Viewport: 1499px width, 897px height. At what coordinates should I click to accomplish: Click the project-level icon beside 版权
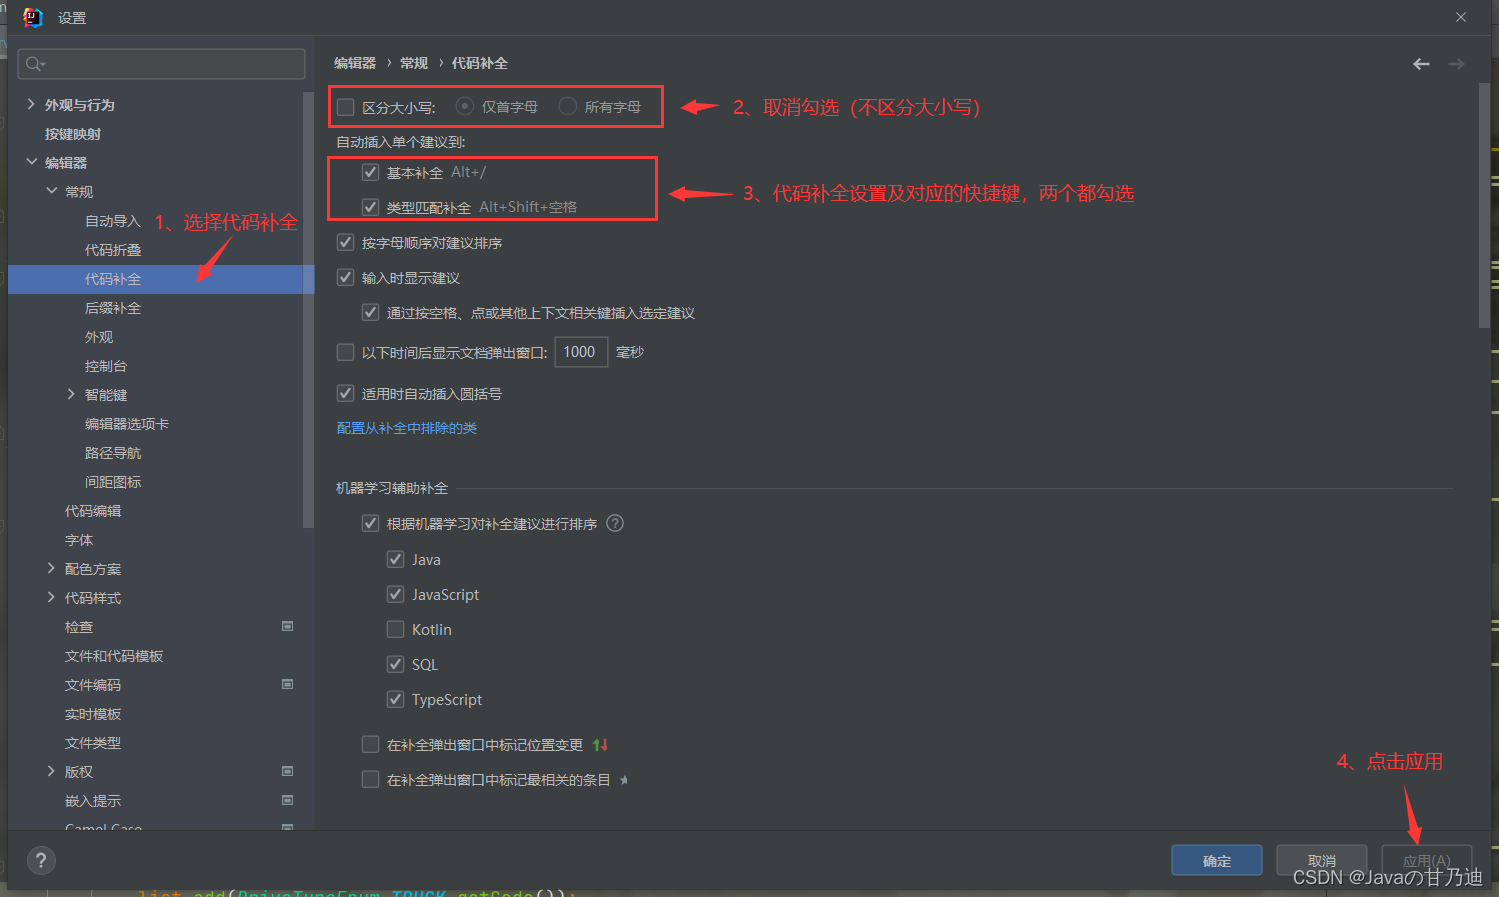click(x=288, y=771)
